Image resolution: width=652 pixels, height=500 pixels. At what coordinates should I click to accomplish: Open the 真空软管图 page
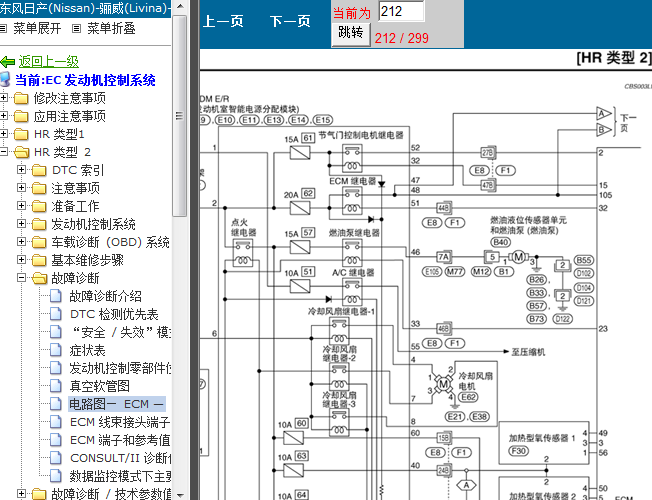pos(99,386)
